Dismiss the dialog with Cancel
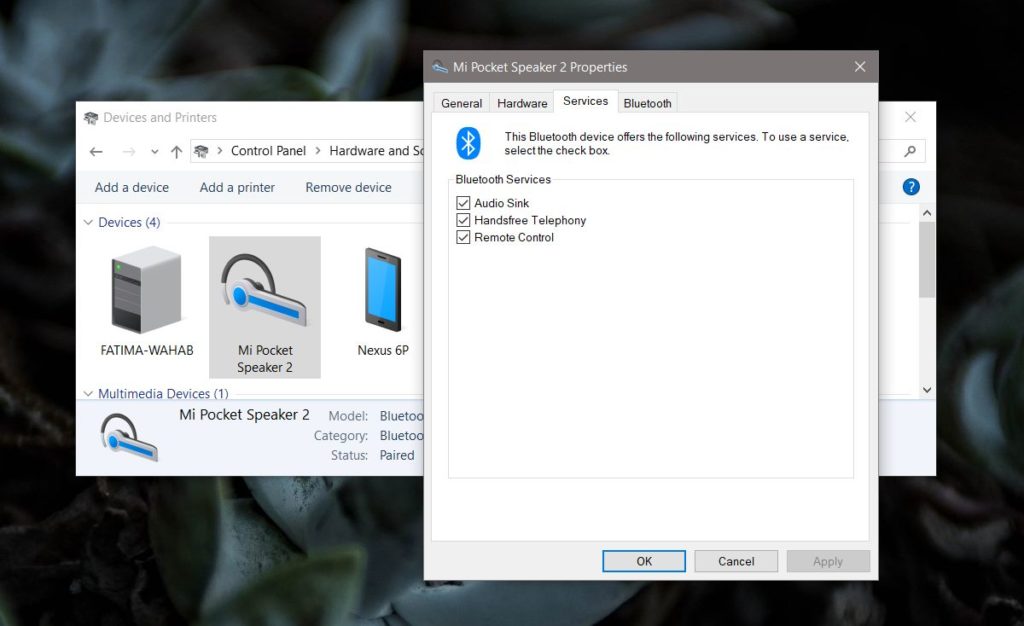1024x626 pixels. click(736, 561)
